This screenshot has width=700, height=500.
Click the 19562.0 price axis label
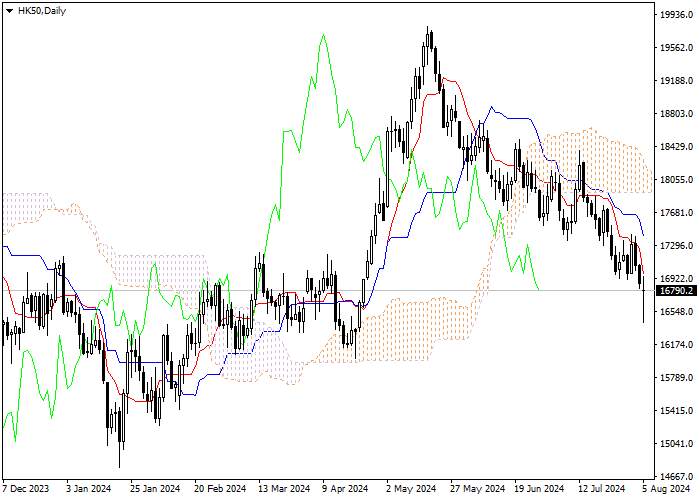(676, 48)
